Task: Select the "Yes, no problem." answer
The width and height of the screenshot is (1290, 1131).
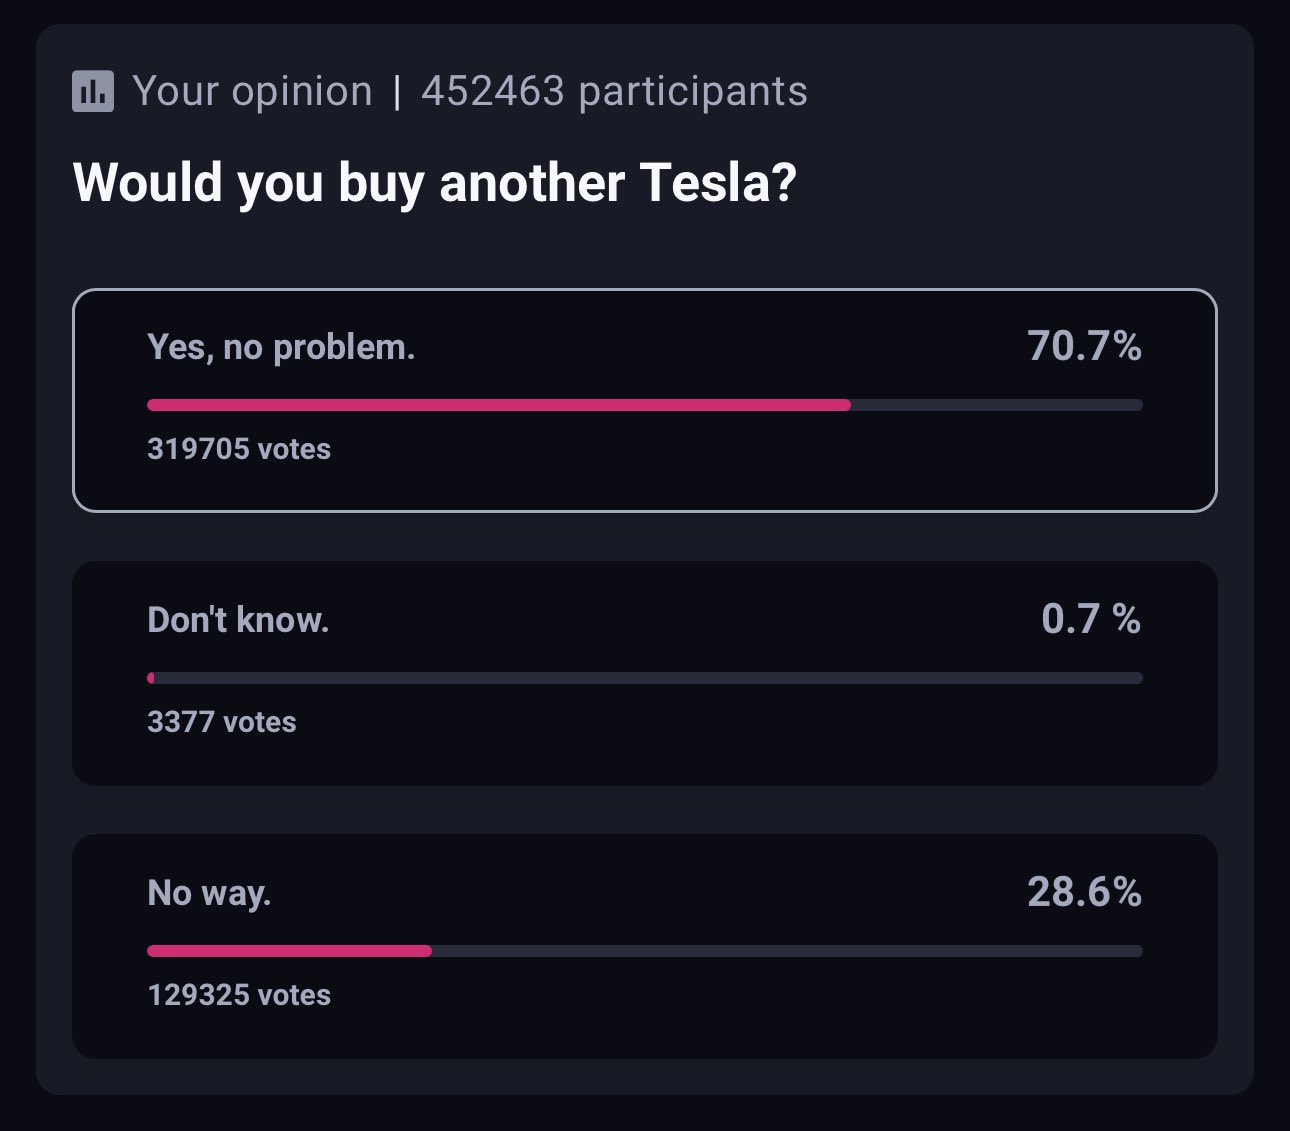Action: pyautogui.click(x=281, y=347)
